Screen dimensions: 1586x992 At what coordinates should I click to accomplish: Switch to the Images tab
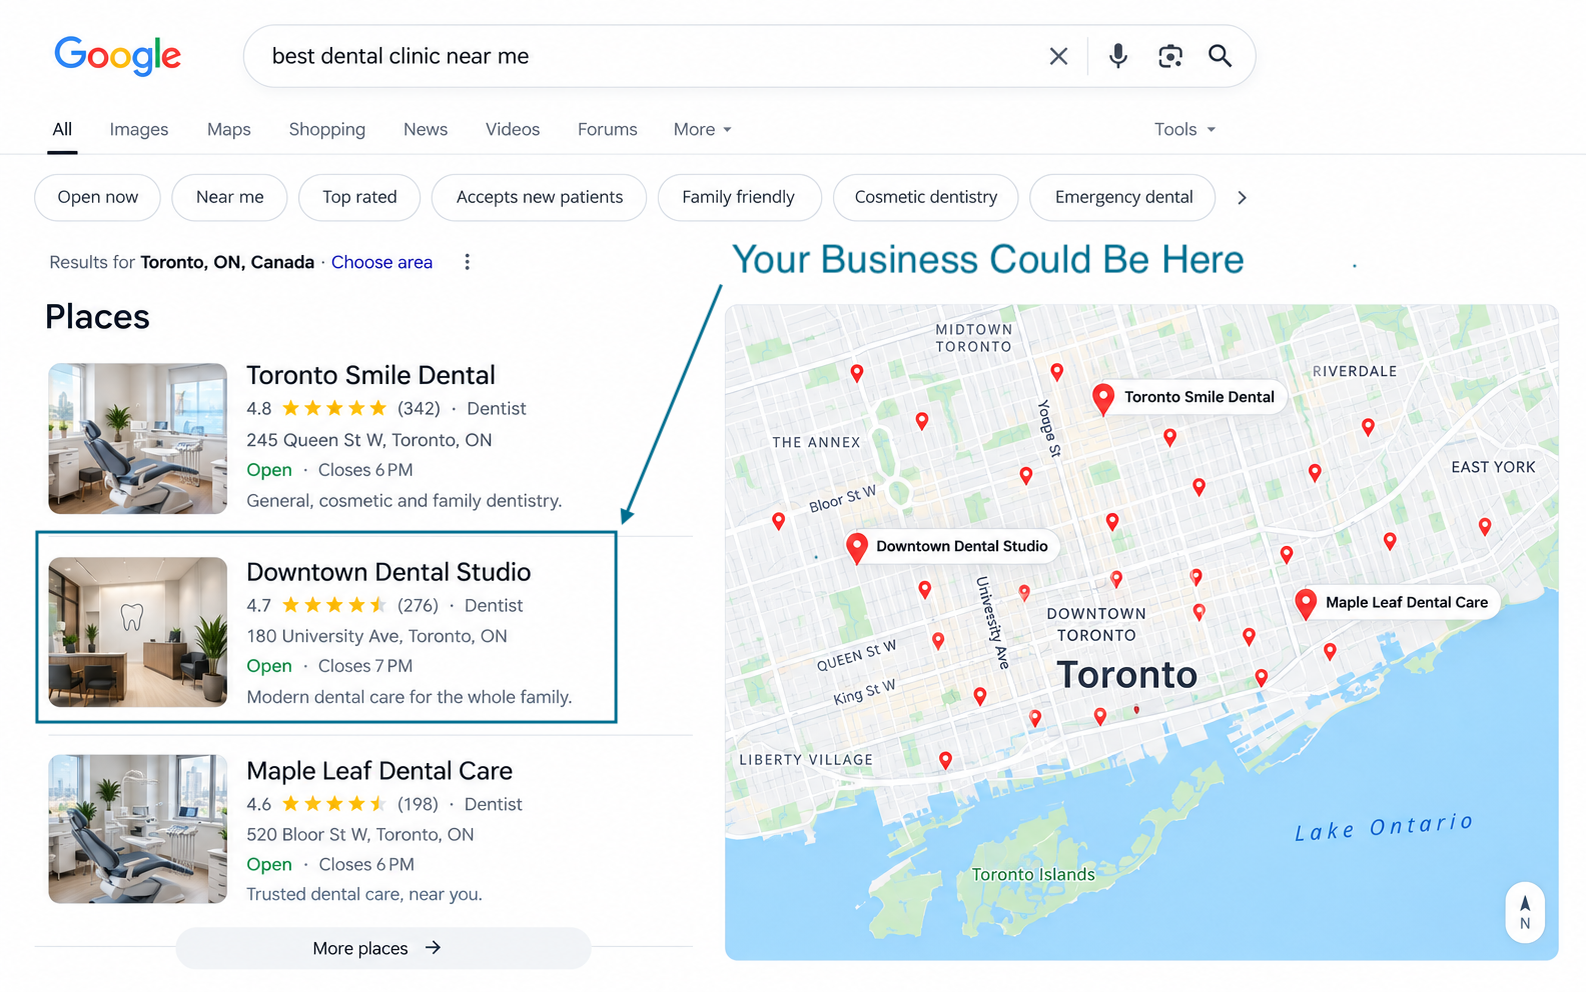[139, 129]
